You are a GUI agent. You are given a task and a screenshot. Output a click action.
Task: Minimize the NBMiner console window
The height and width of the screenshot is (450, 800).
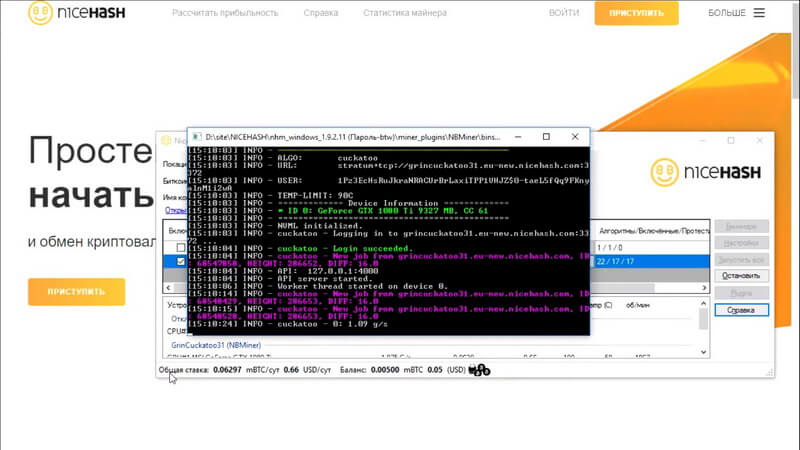click(518, 137)
